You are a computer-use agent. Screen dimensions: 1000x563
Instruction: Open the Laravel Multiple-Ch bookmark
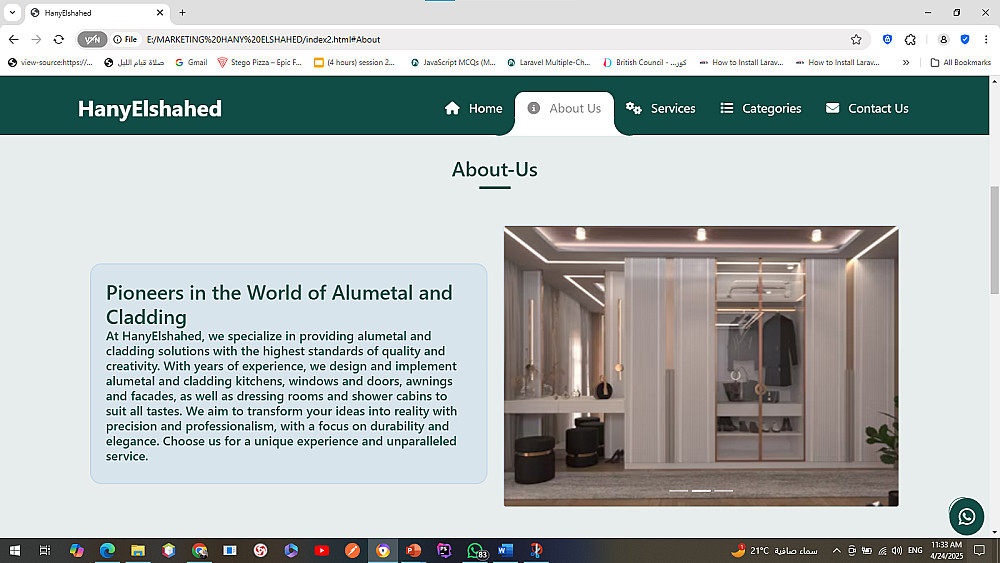(549, 62)
